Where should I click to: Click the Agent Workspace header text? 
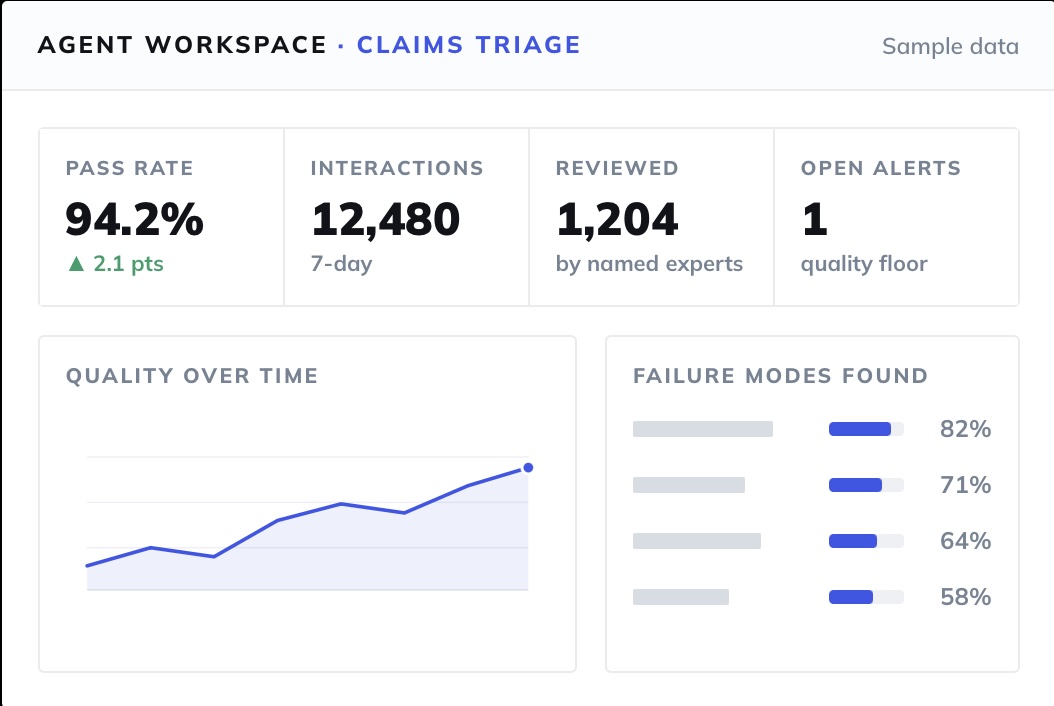pos(182,45)
